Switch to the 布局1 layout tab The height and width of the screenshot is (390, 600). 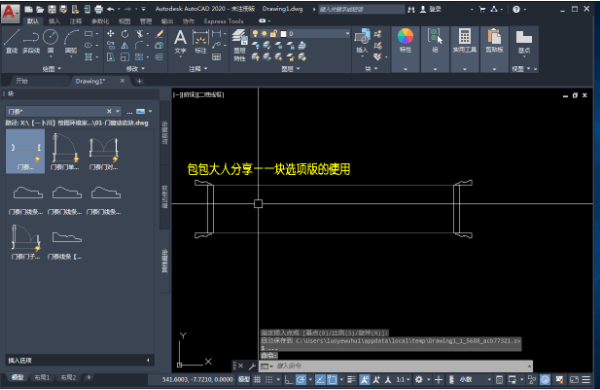tap(42, 377)
